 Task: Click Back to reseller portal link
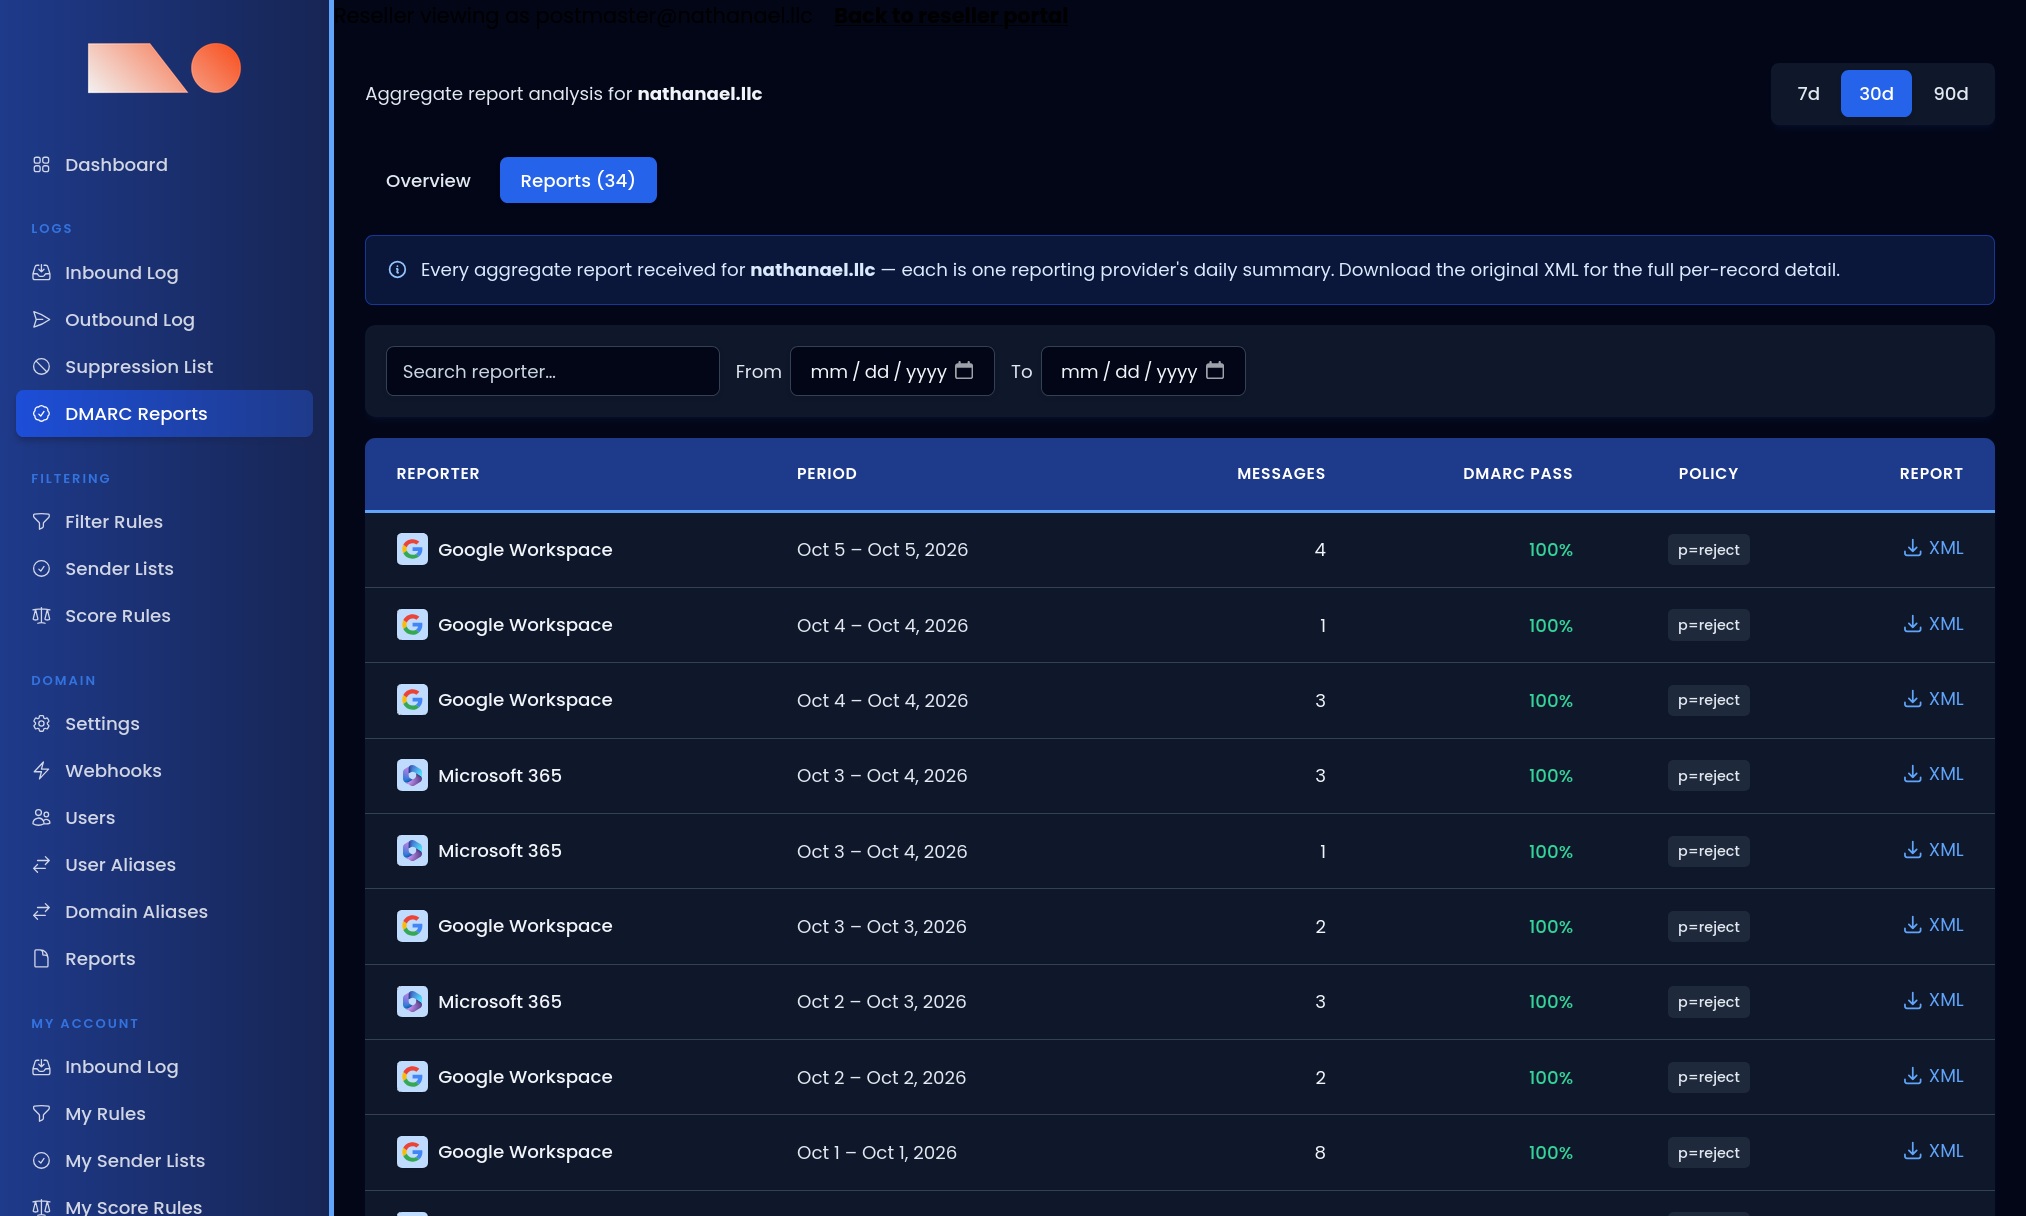click(x=950, y=16)
